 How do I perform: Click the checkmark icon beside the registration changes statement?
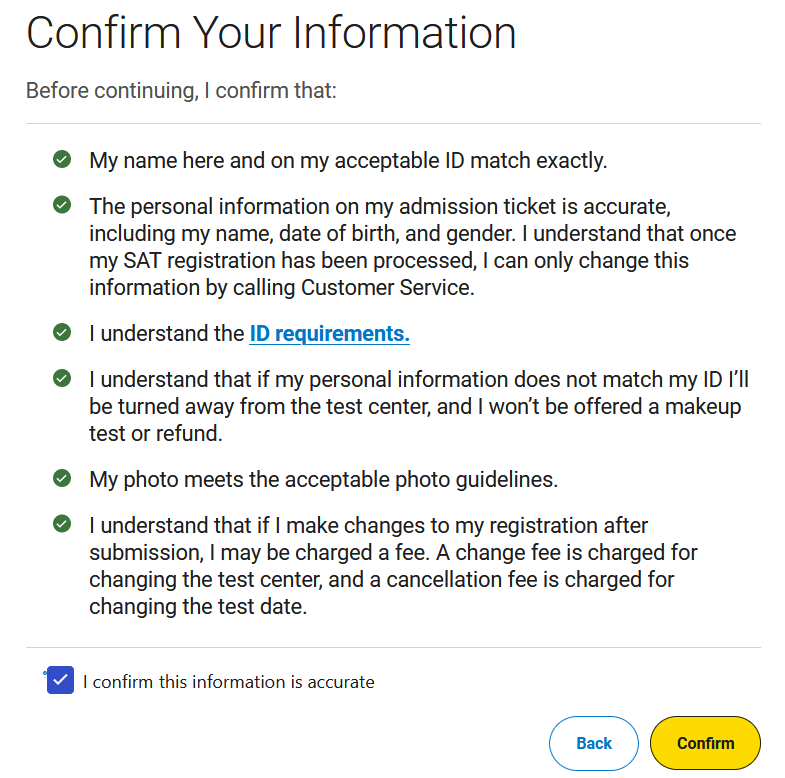pos(62,524)
